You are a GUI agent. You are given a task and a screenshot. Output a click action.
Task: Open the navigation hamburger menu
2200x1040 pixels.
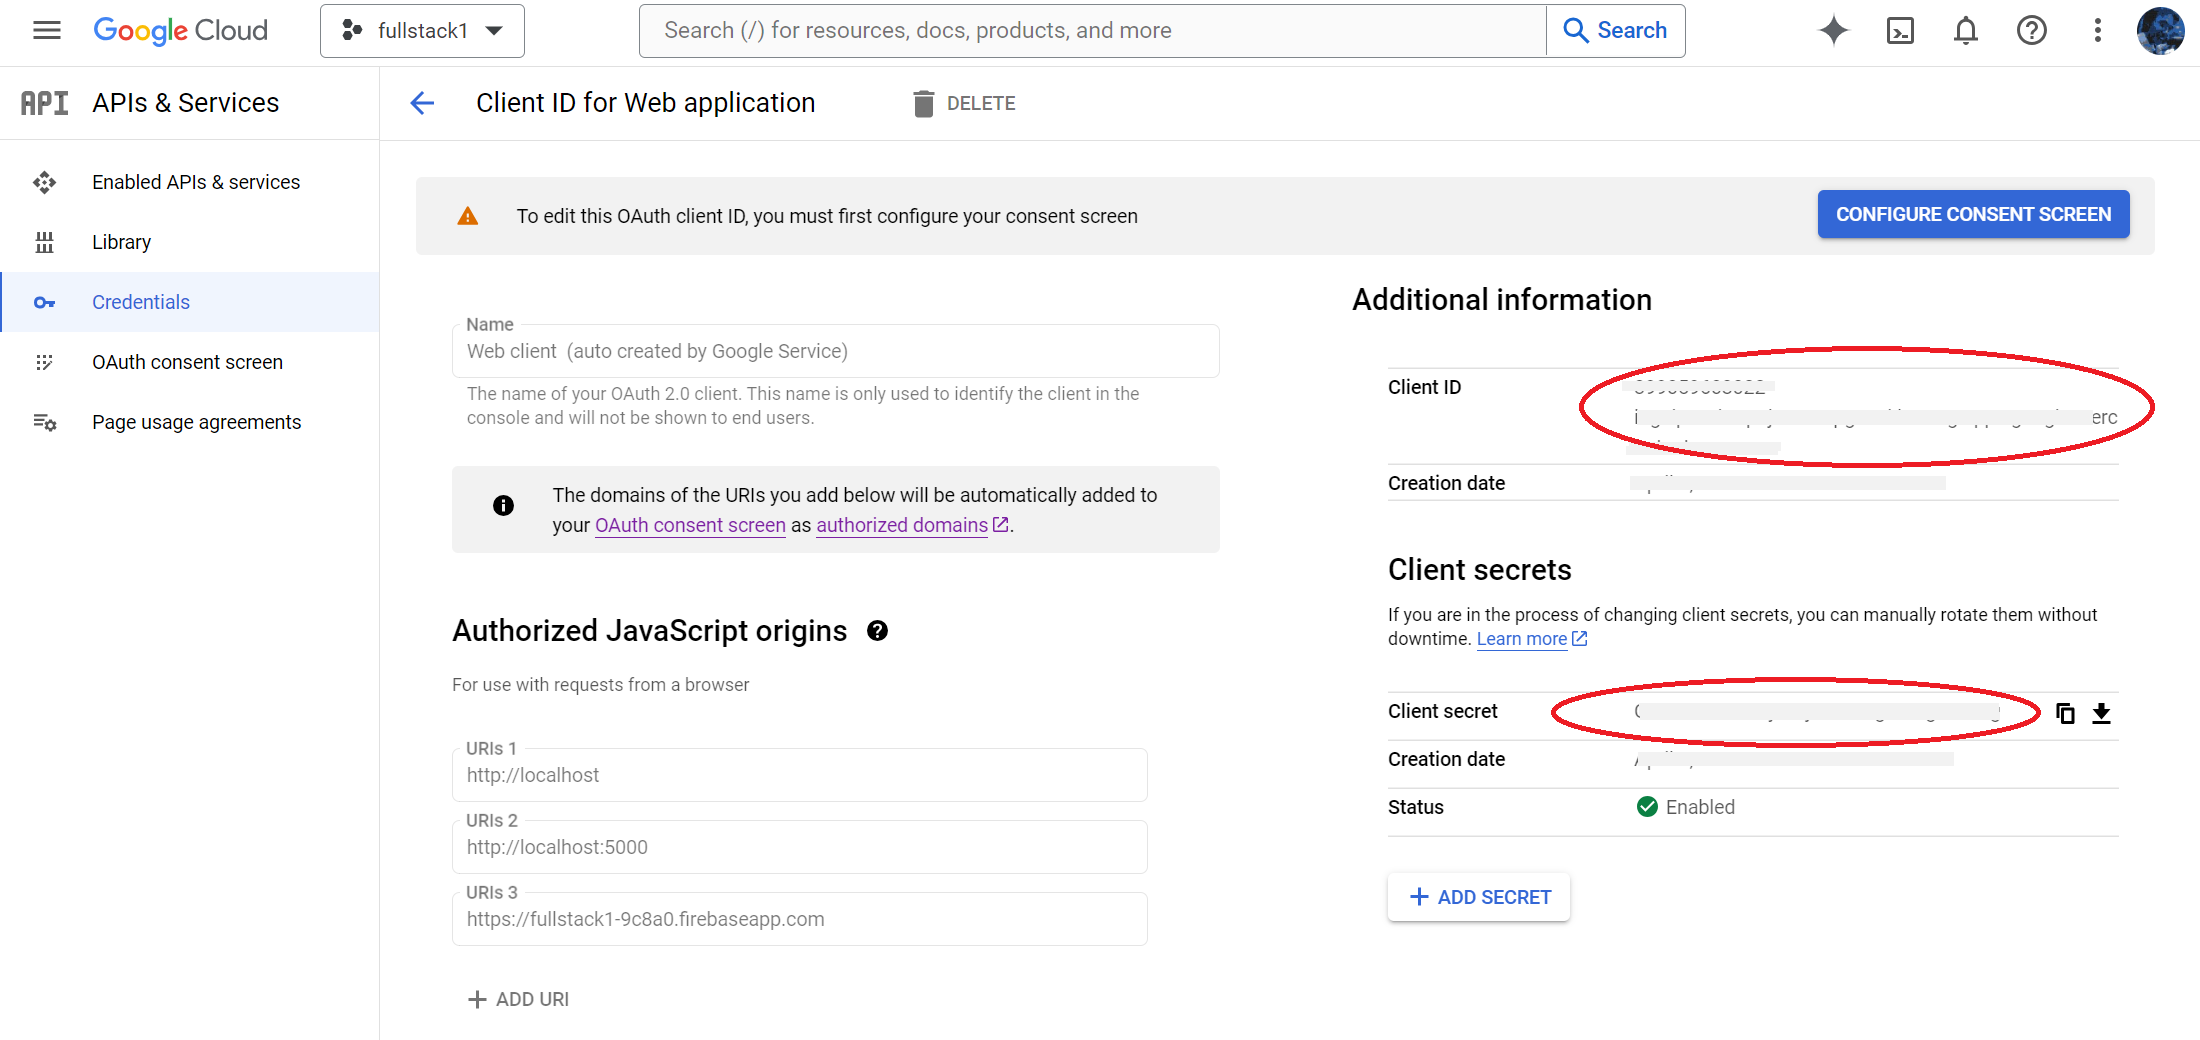coord(46,30)
